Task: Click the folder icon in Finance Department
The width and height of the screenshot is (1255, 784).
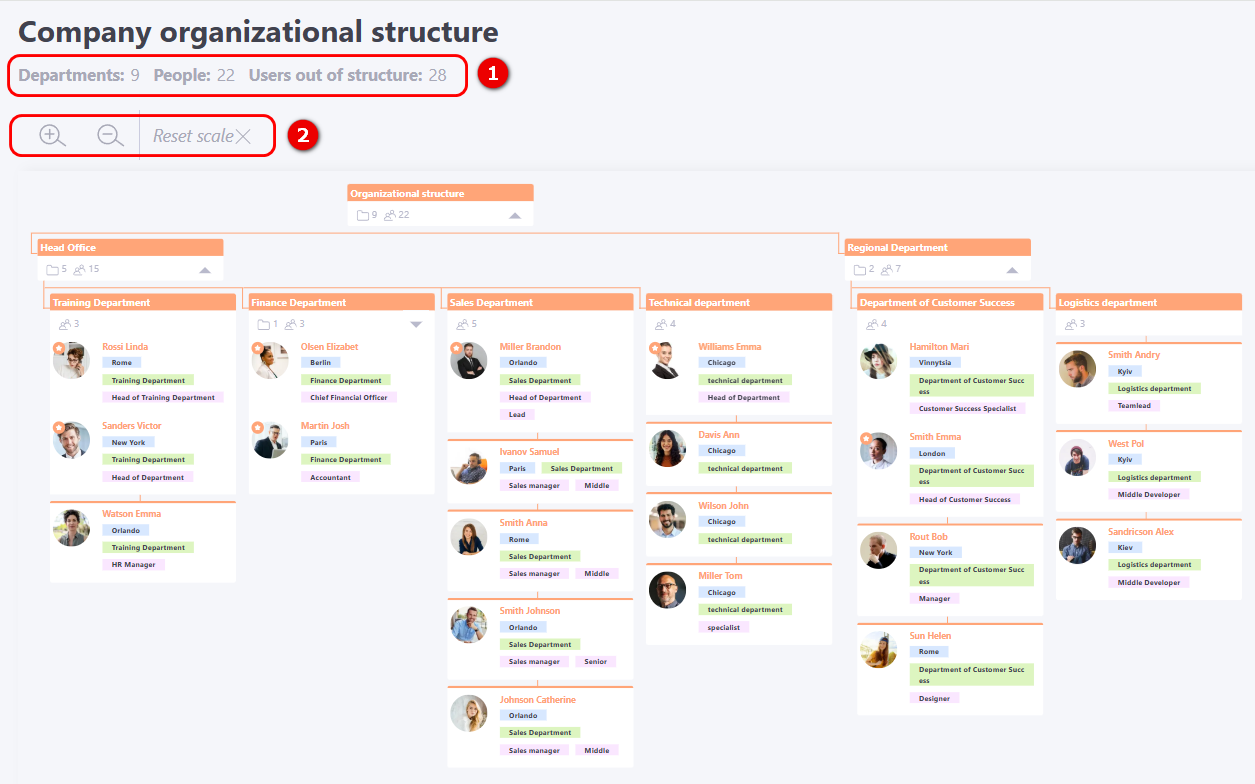Action: point(263,324)
